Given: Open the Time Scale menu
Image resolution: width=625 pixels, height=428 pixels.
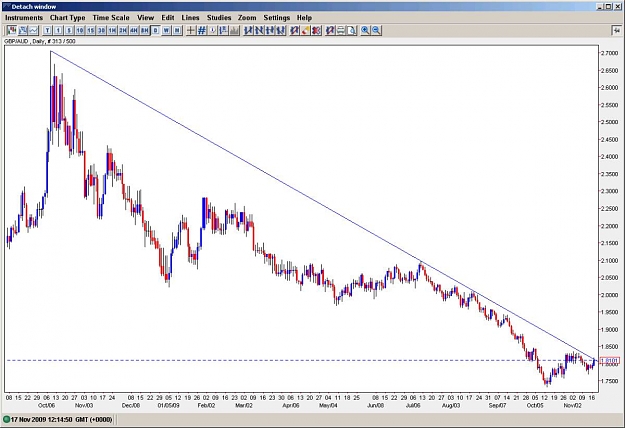Looking at the screenshot, I should tap(111, 18).
